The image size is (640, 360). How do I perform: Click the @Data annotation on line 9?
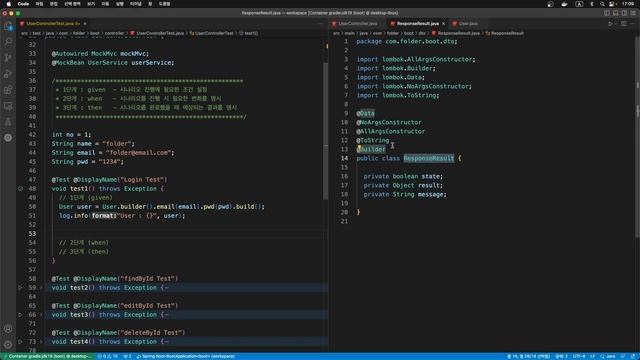[365, 113]
